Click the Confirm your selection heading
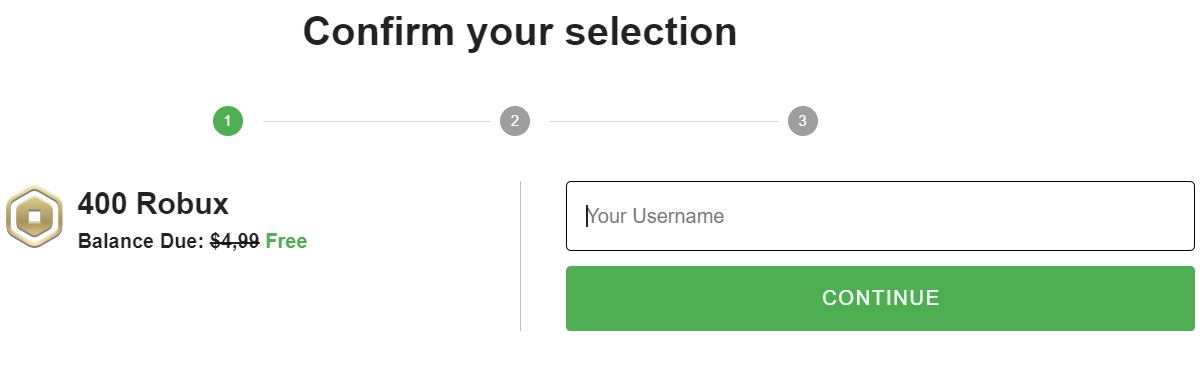The image size is (1204, 367). [x=520, y=33]
